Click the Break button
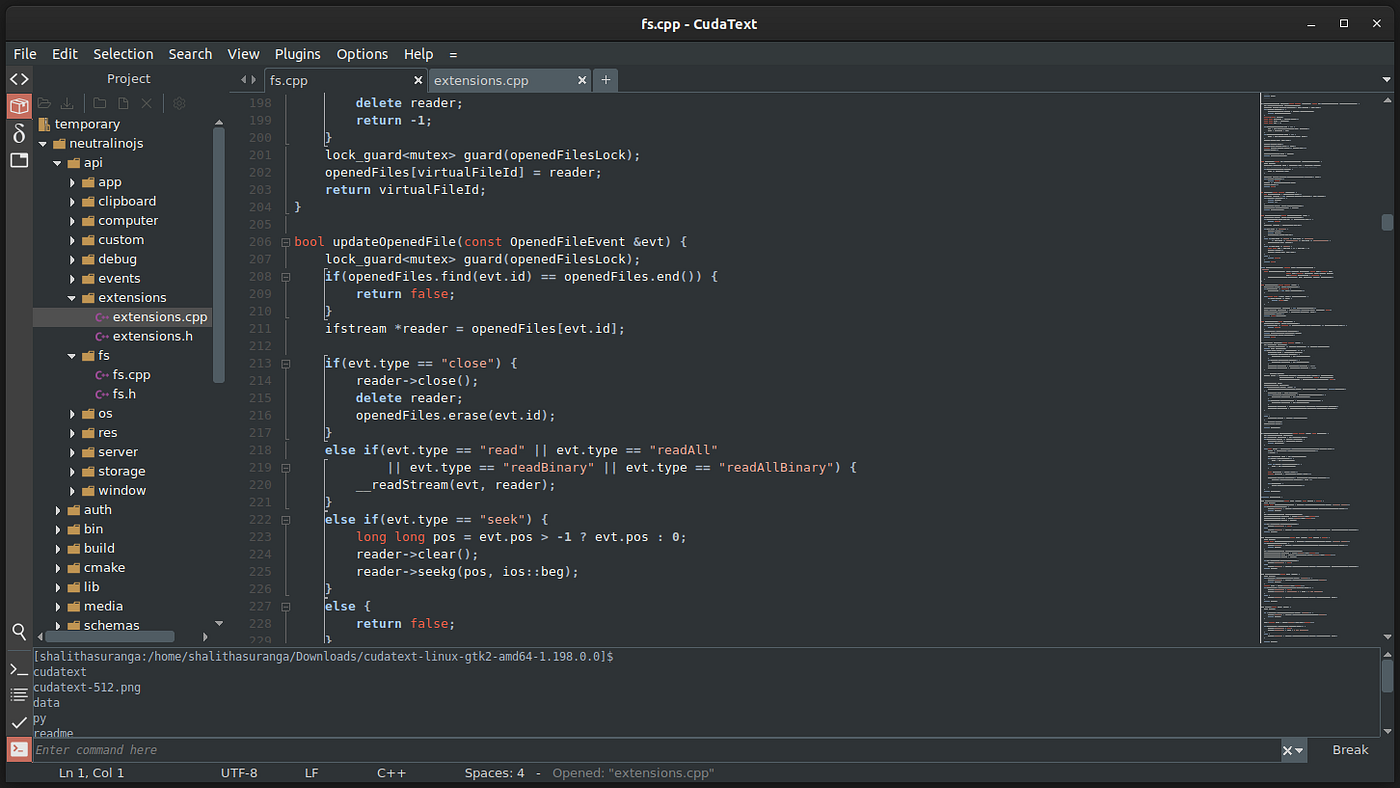Viewport: 1400px width, 788px height. [1350, 750]
